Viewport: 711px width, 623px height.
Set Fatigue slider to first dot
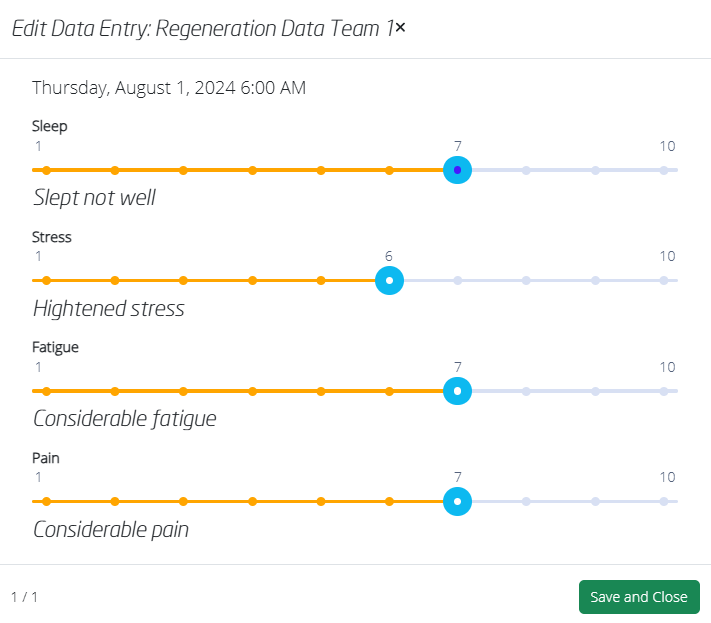coord(47,391)
